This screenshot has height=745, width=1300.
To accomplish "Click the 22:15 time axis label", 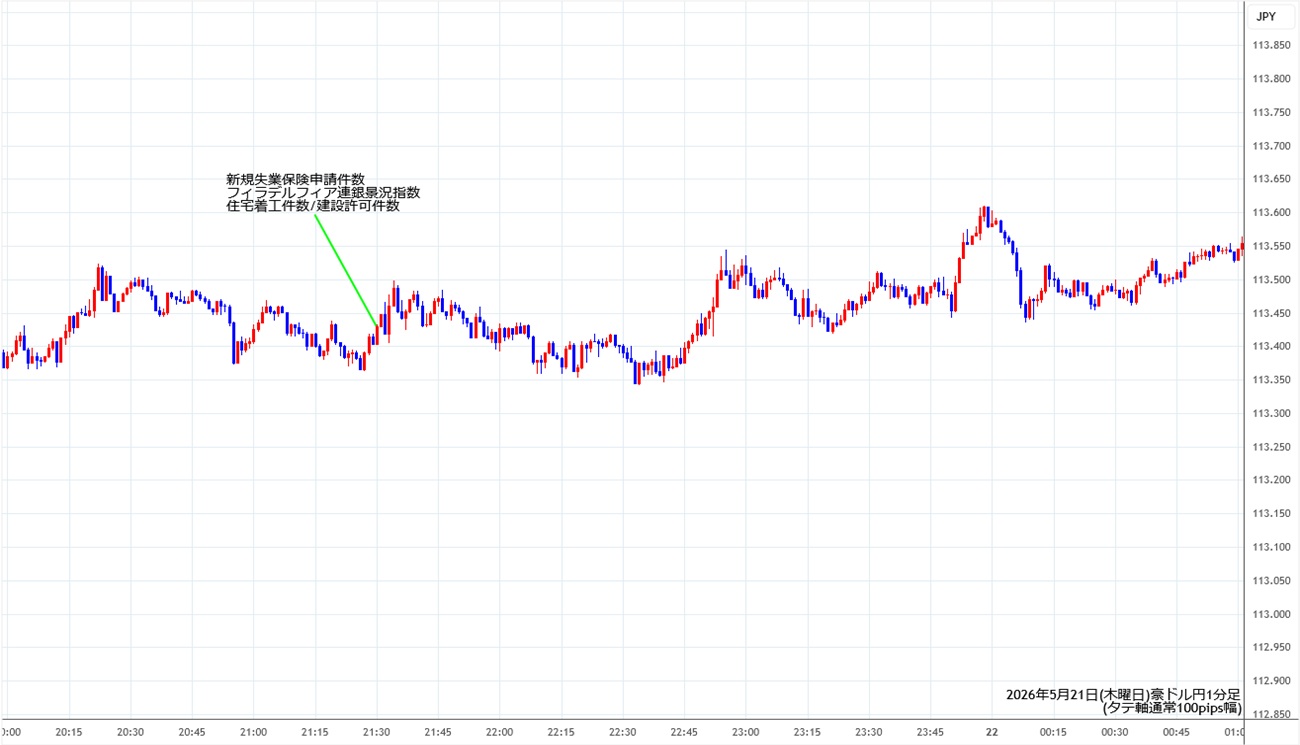I will (561, 732).
